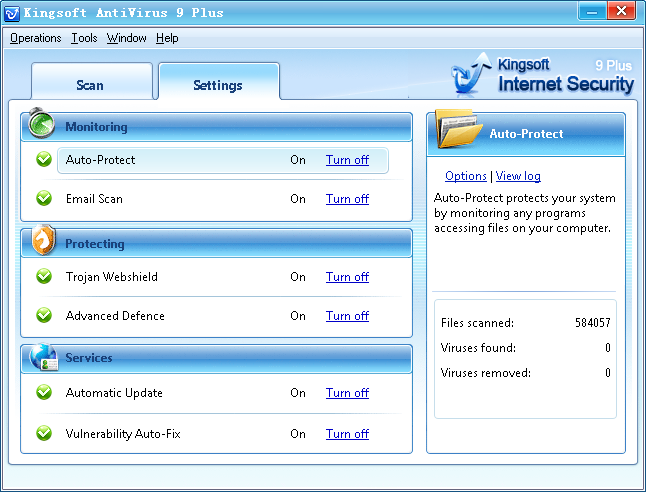The width and height of the screenshot is (646, 492).
Task: Click the Services globe icon
Action: click(44, 357)
